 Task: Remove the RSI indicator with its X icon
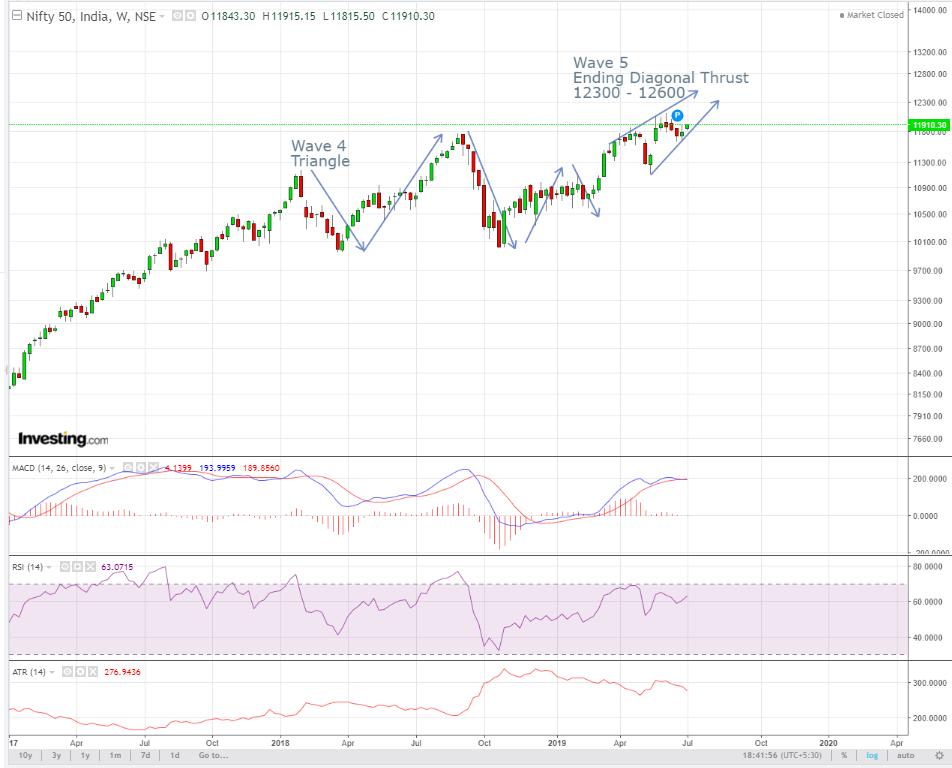click(90, 566)
